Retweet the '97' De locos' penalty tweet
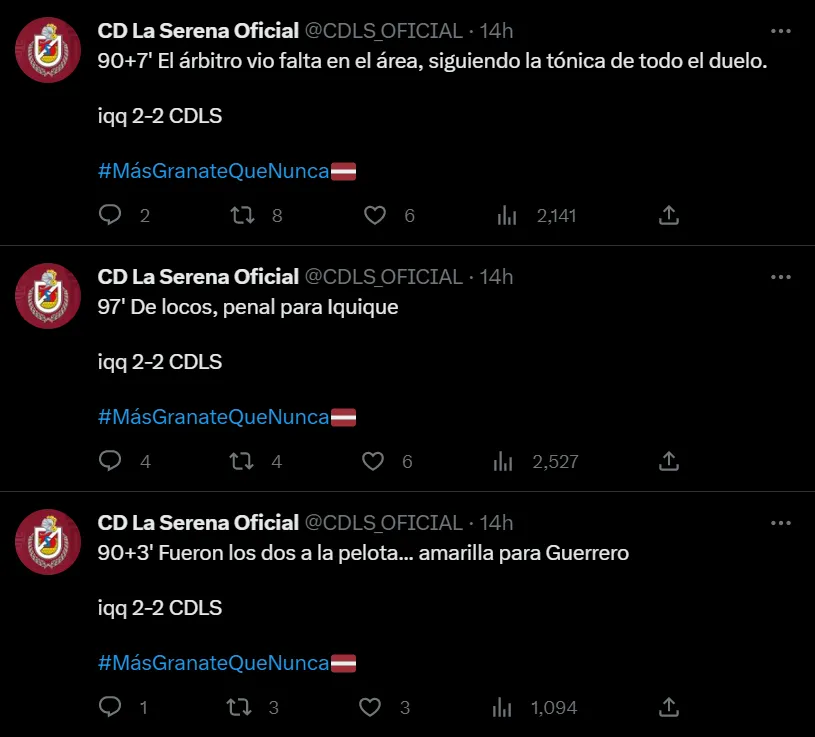Screen dimensions: 815x737 [x=241, y=461]
